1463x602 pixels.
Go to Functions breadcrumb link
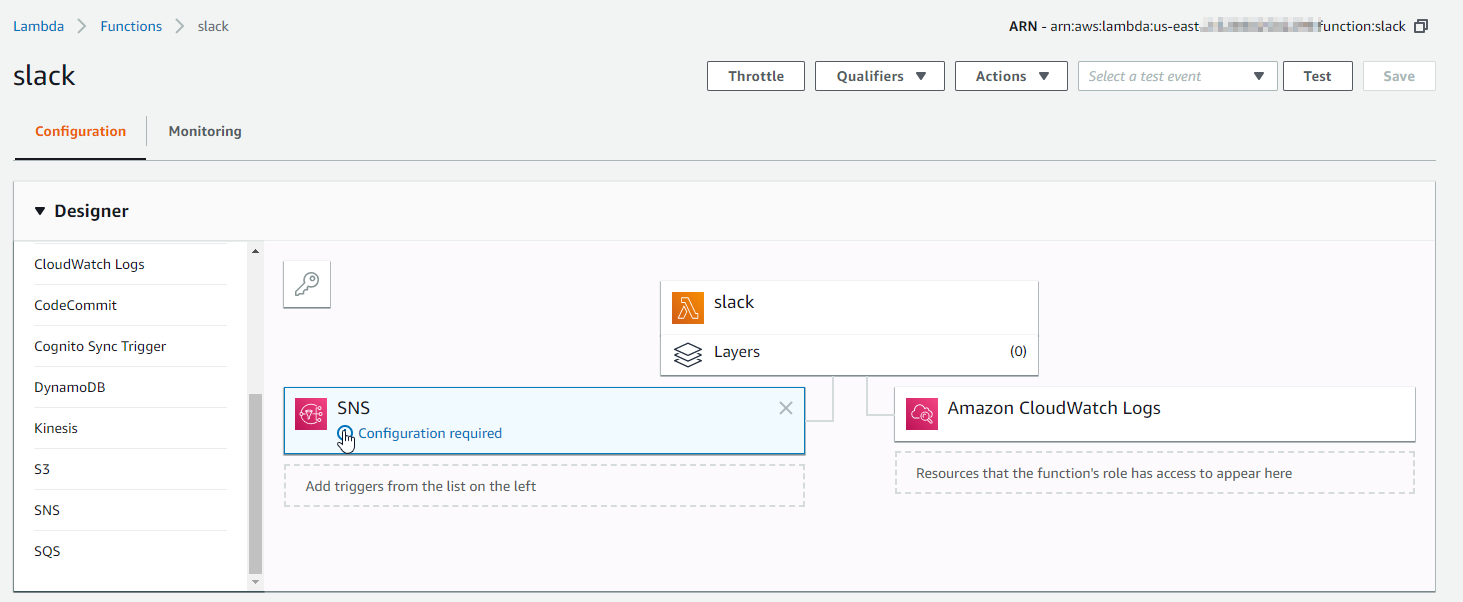click(131, 26)
